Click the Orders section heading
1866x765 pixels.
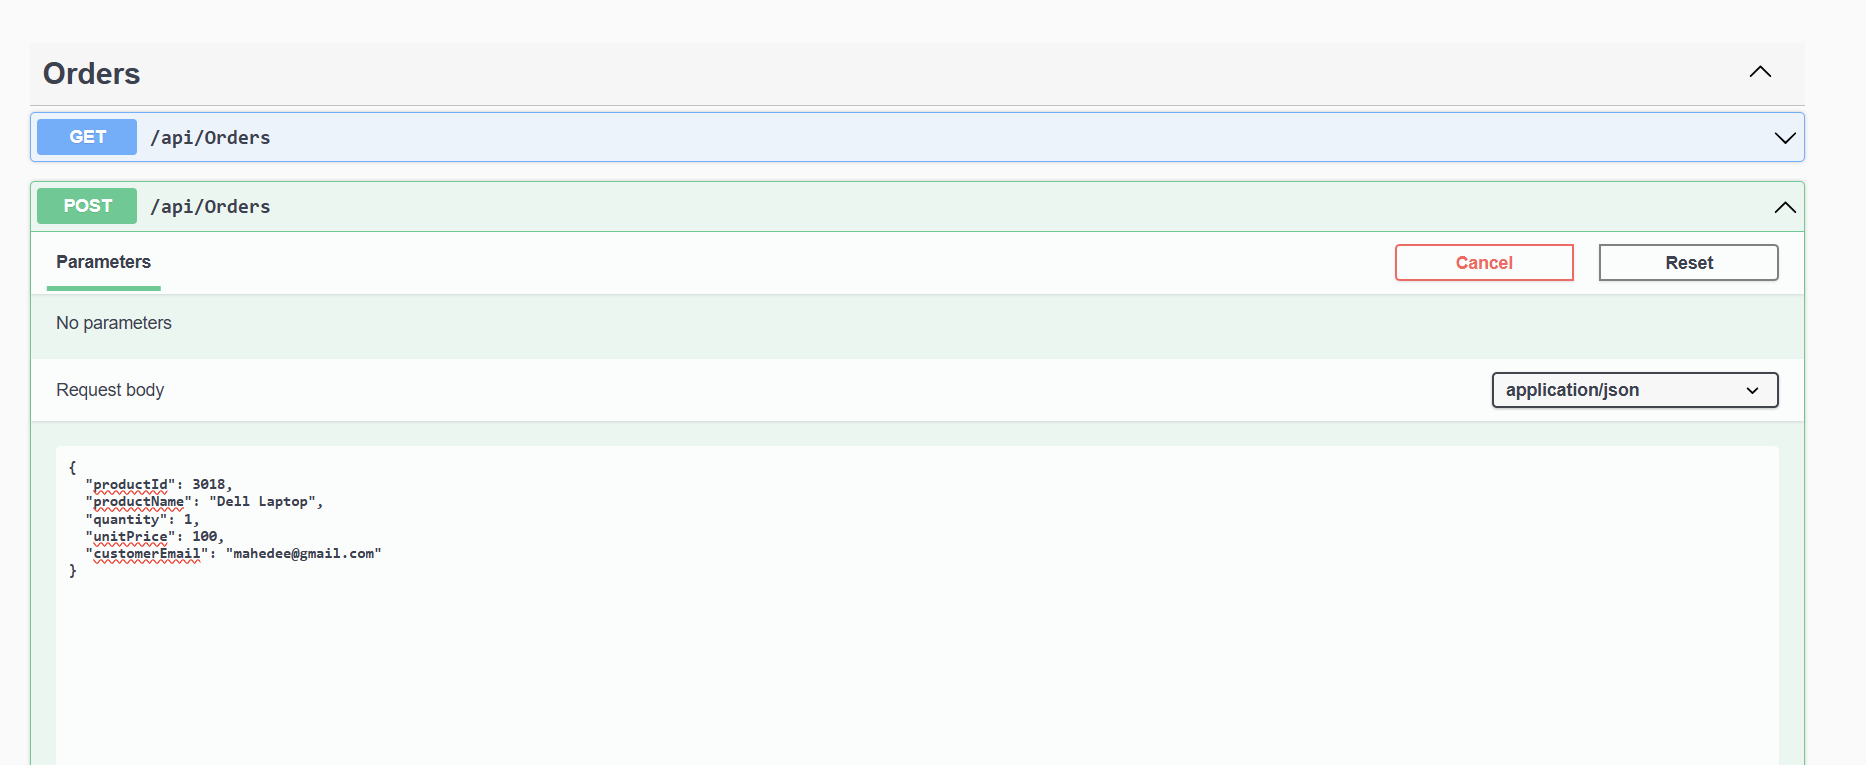(91, 74)
